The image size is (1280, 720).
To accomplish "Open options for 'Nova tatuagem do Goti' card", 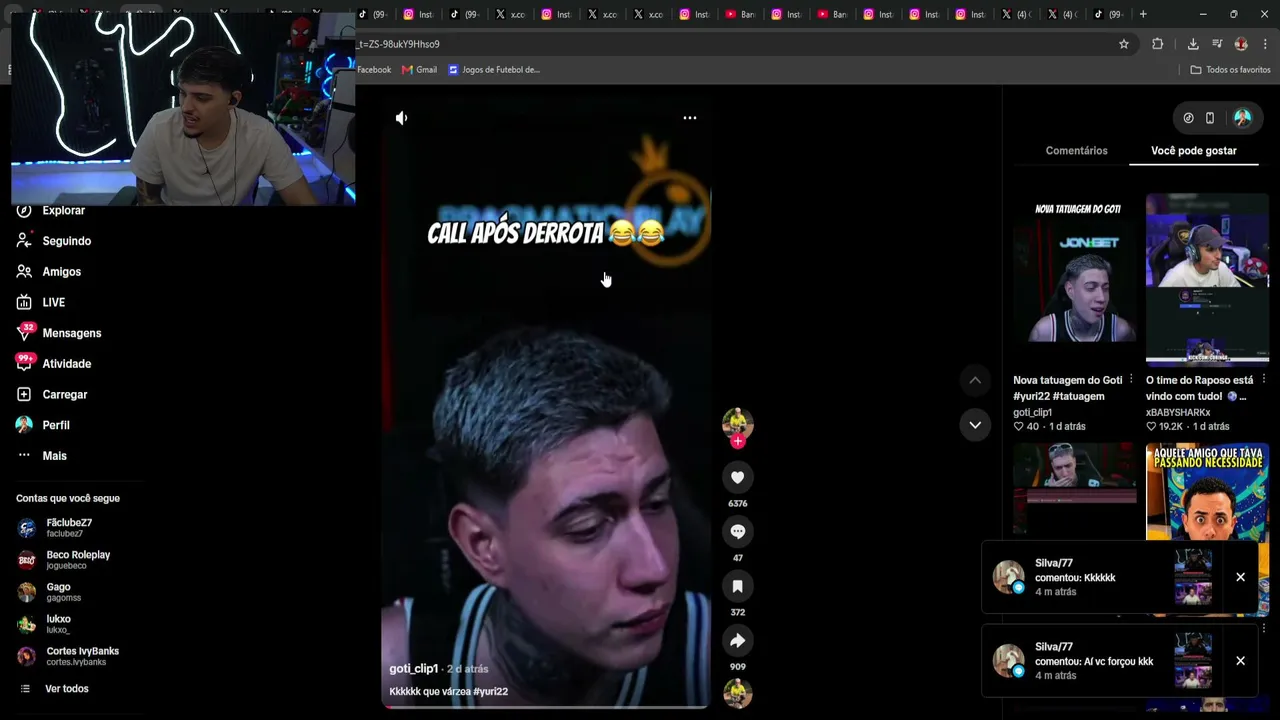I will (1131, 380).
